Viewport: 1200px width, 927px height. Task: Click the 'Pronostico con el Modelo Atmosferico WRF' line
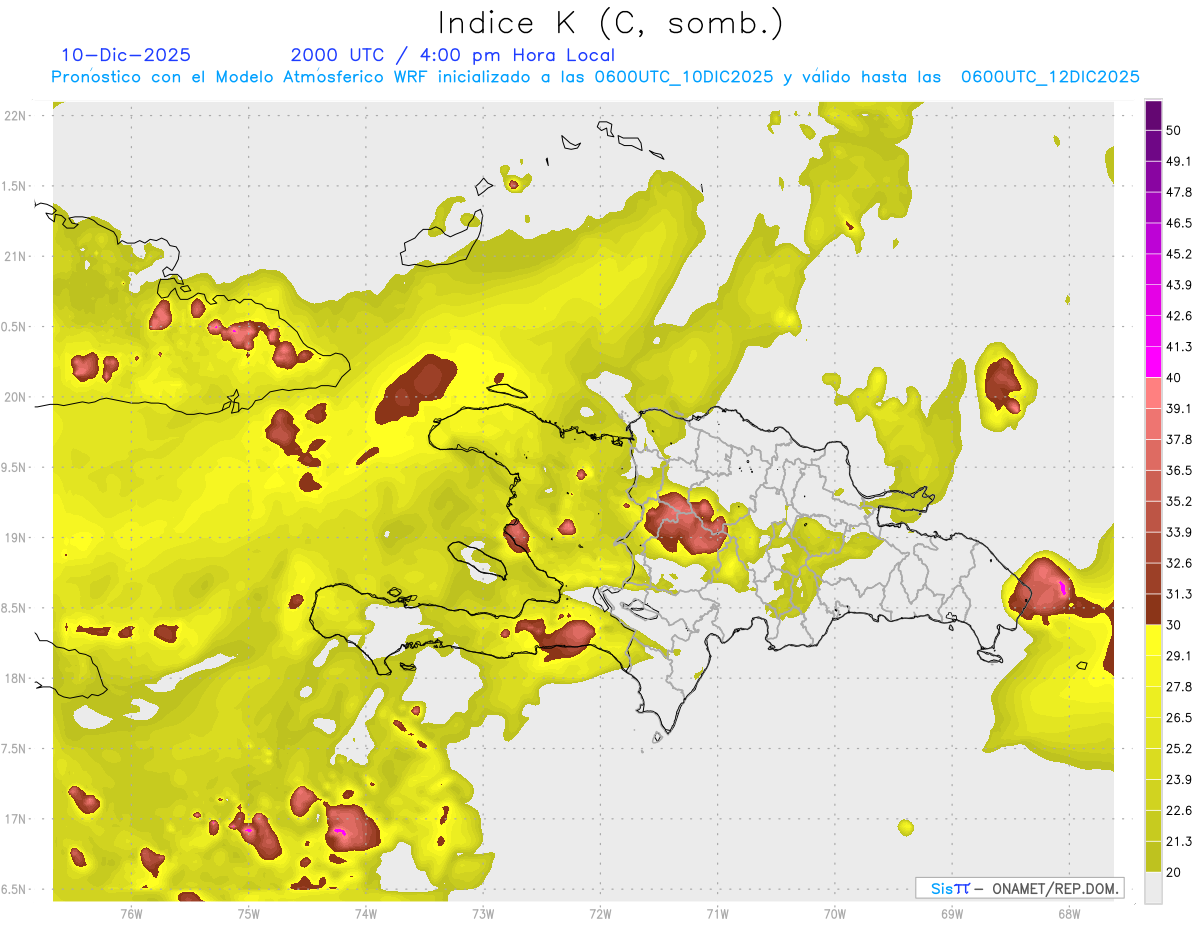tap(595, 77)
